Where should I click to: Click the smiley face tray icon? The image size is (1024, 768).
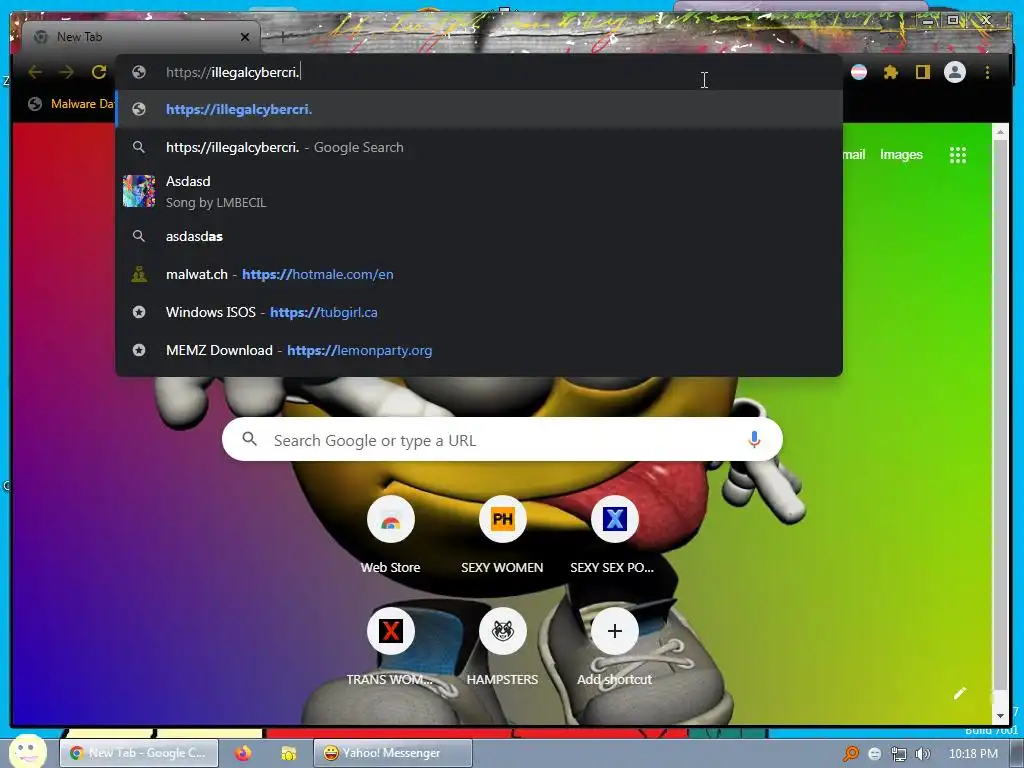pyautogui.click(x=875, y=754)
